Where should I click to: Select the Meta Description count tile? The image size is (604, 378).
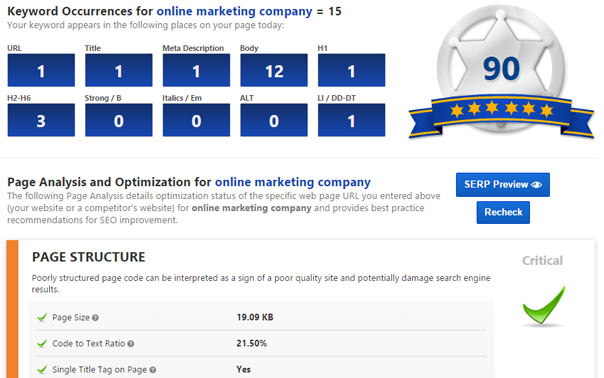tap(196, 70)
